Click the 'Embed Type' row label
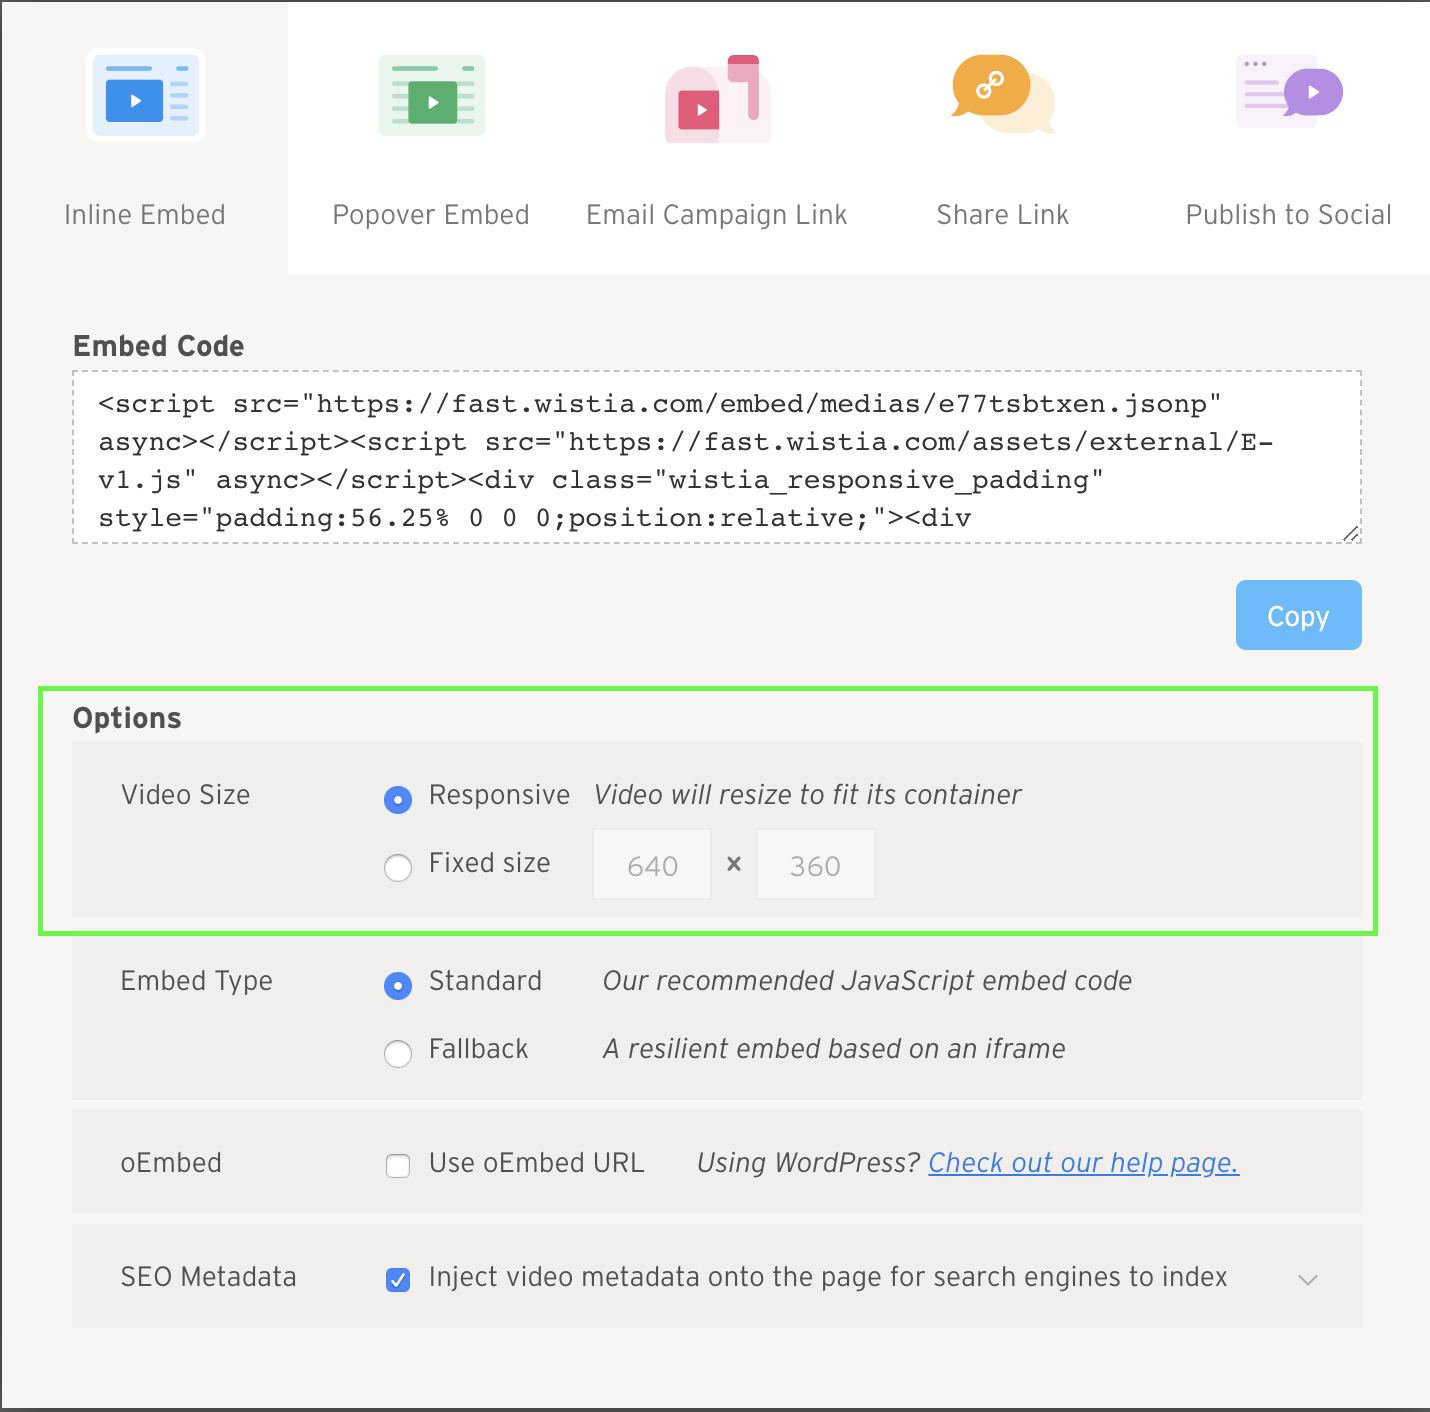 pos(197,981)
